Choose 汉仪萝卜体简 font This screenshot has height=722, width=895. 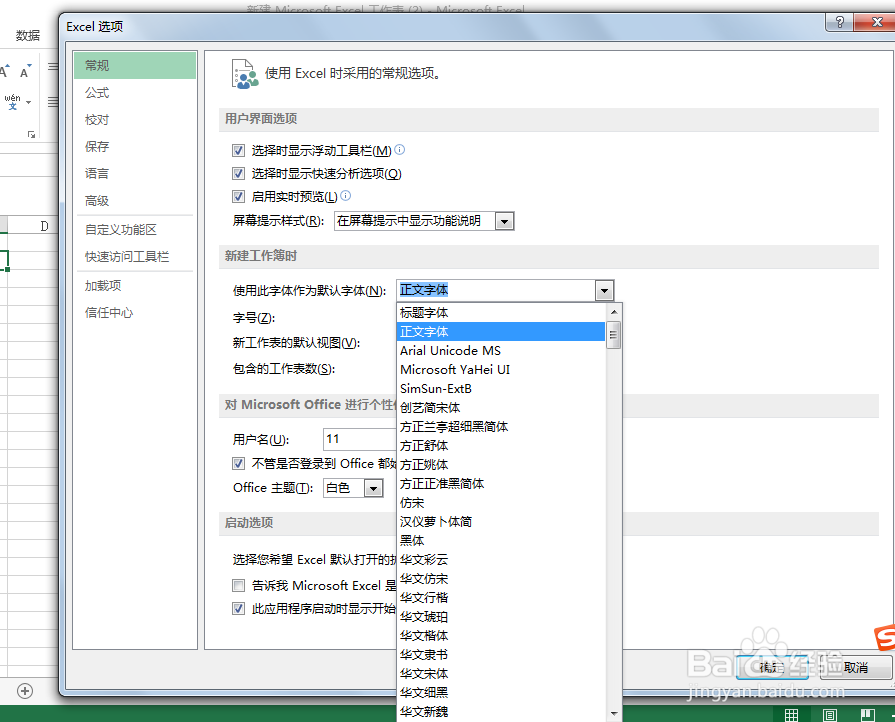pos(501,521)
